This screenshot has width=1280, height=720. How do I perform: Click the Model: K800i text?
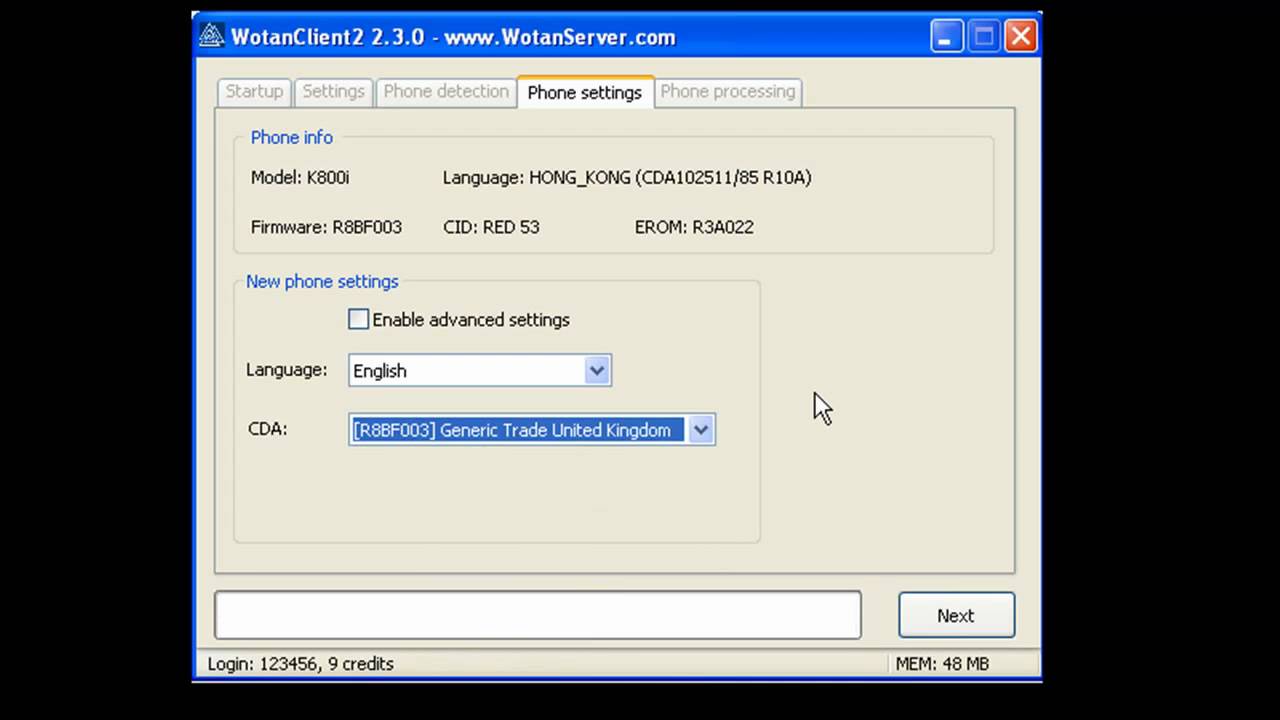pos(300,177)
